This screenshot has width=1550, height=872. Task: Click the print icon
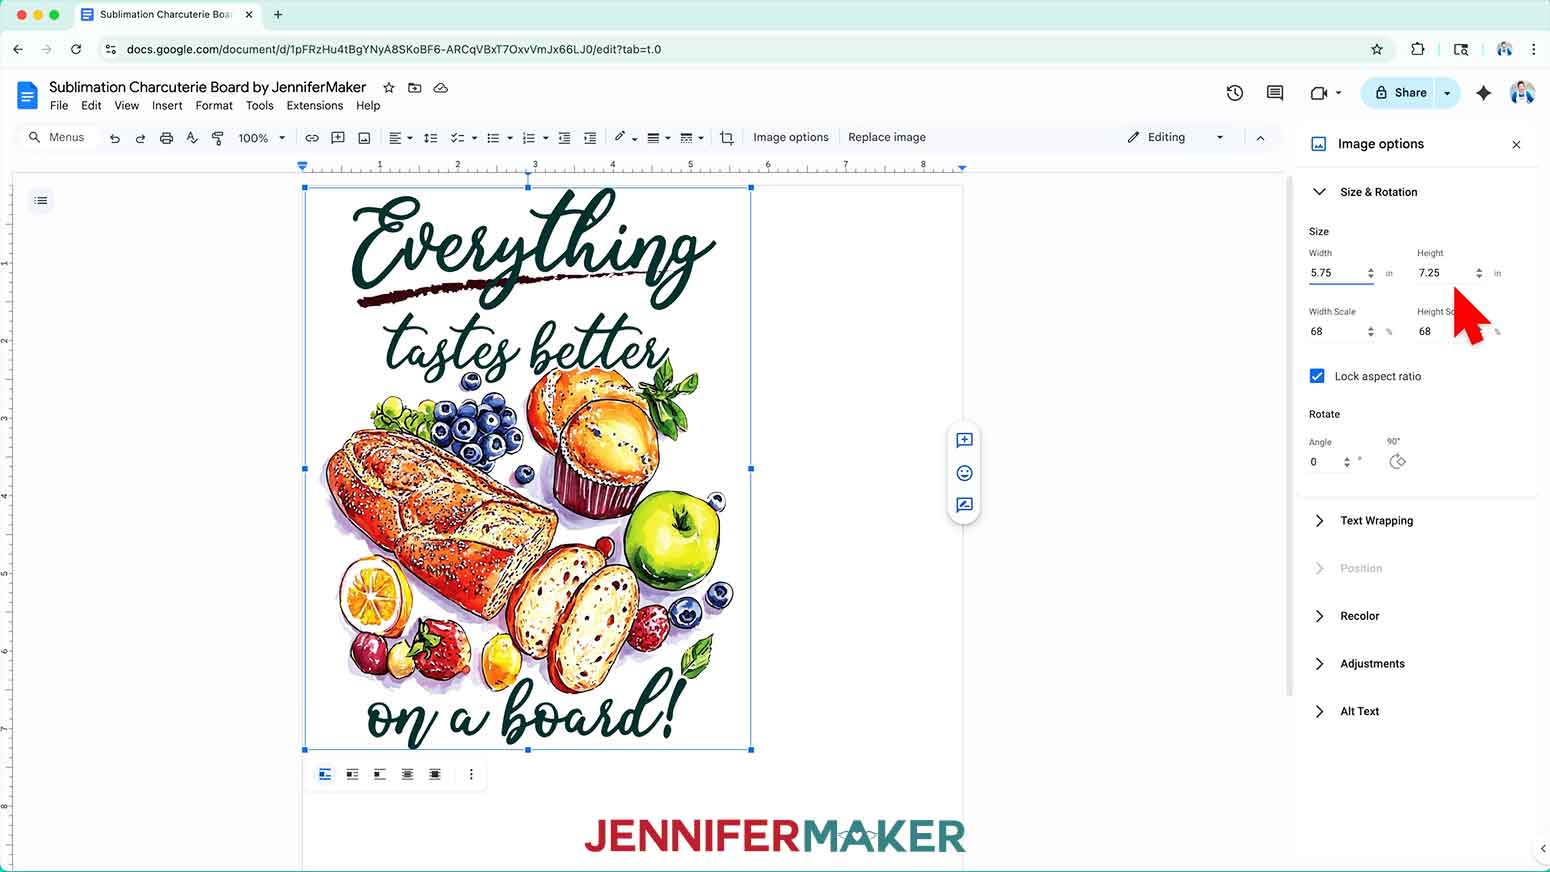click(166, 138)
